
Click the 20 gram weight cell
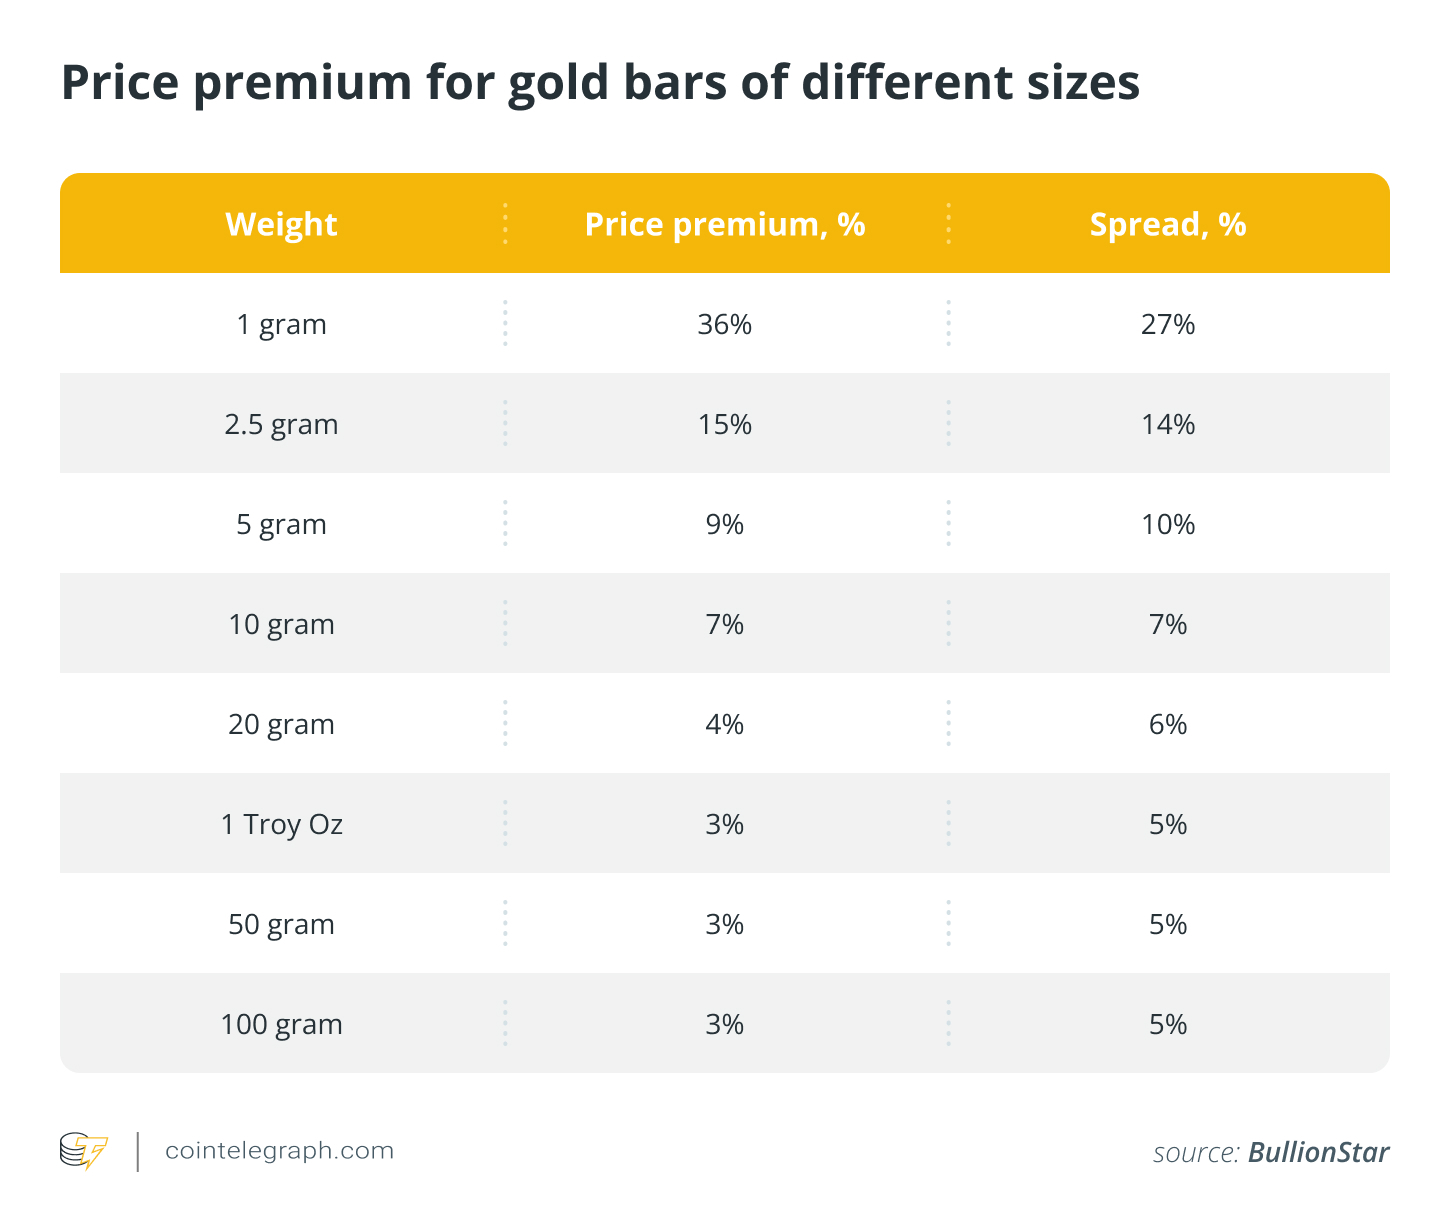(281, 724)
